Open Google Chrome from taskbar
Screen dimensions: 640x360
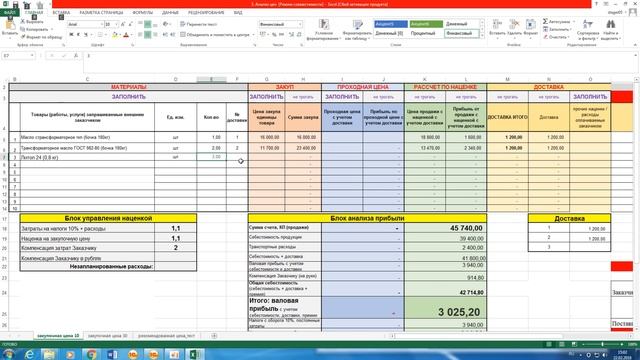pos(91,354)
